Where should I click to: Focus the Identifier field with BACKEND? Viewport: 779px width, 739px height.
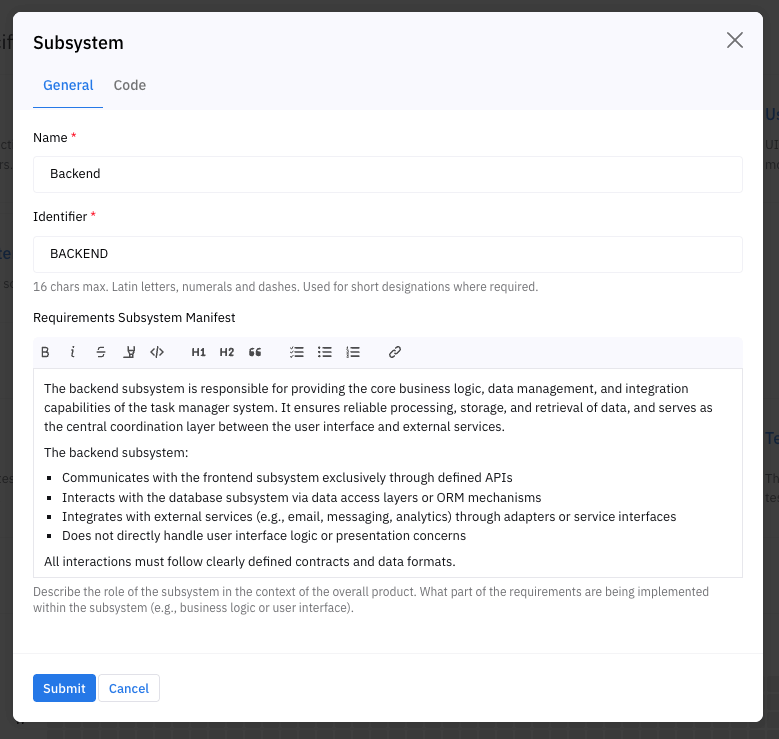tap(388, 254)
